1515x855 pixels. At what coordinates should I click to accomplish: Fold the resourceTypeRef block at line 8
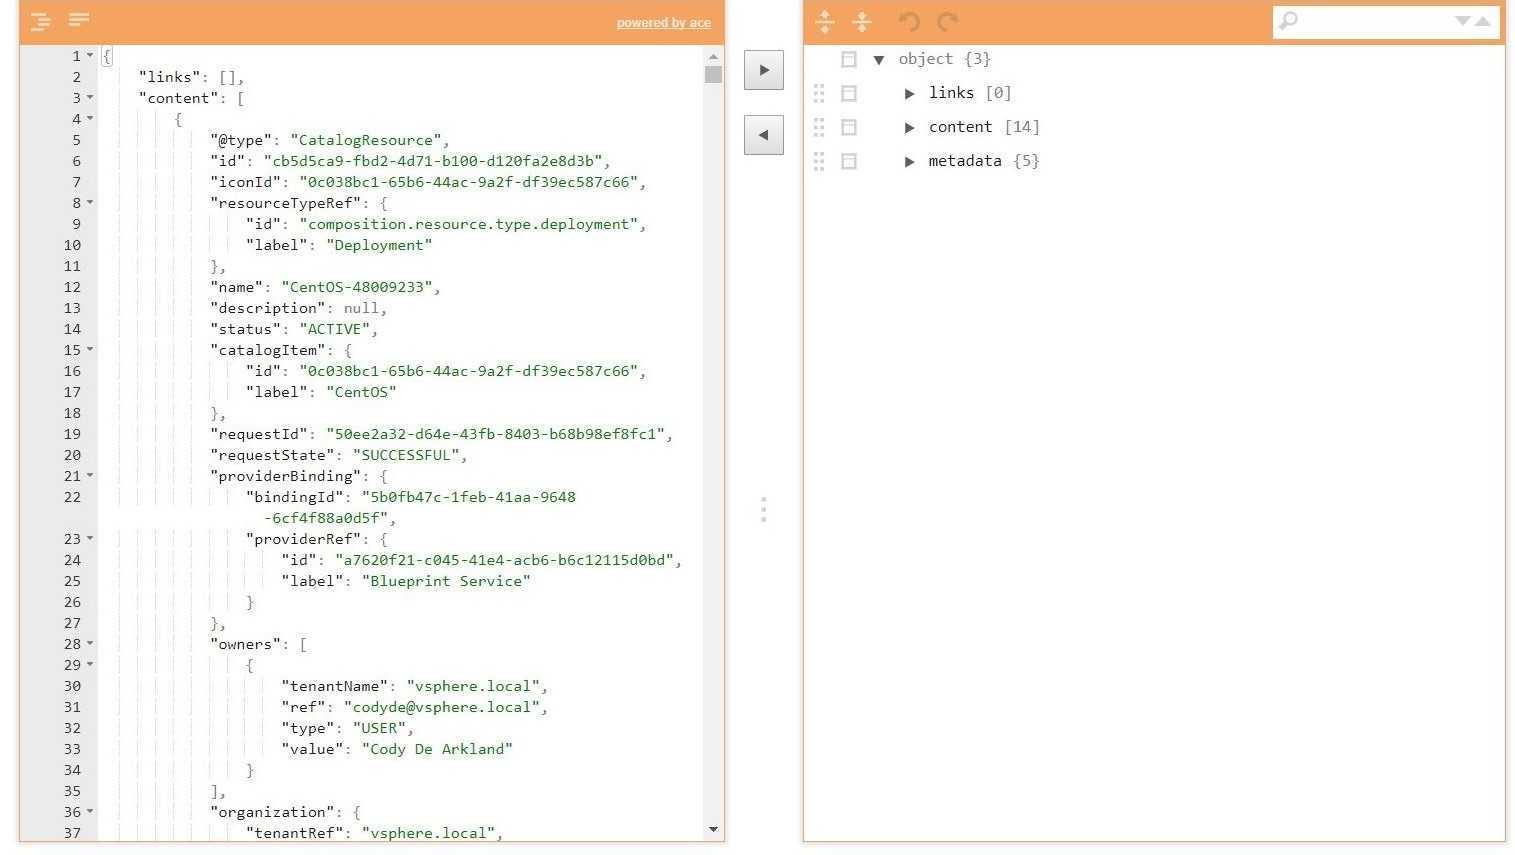90,203
